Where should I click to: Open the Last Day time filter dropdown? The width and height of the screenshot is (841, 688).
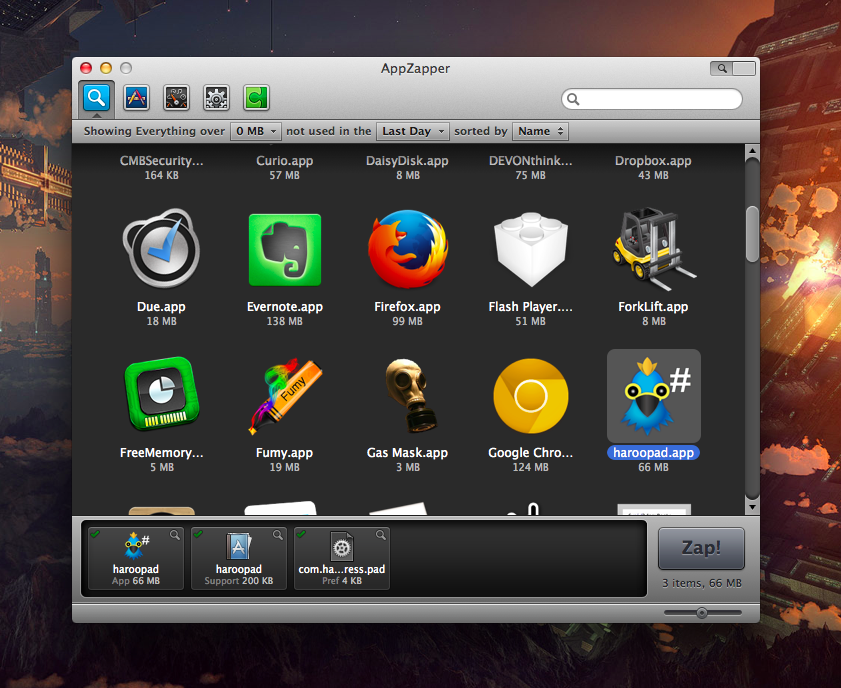413,131
